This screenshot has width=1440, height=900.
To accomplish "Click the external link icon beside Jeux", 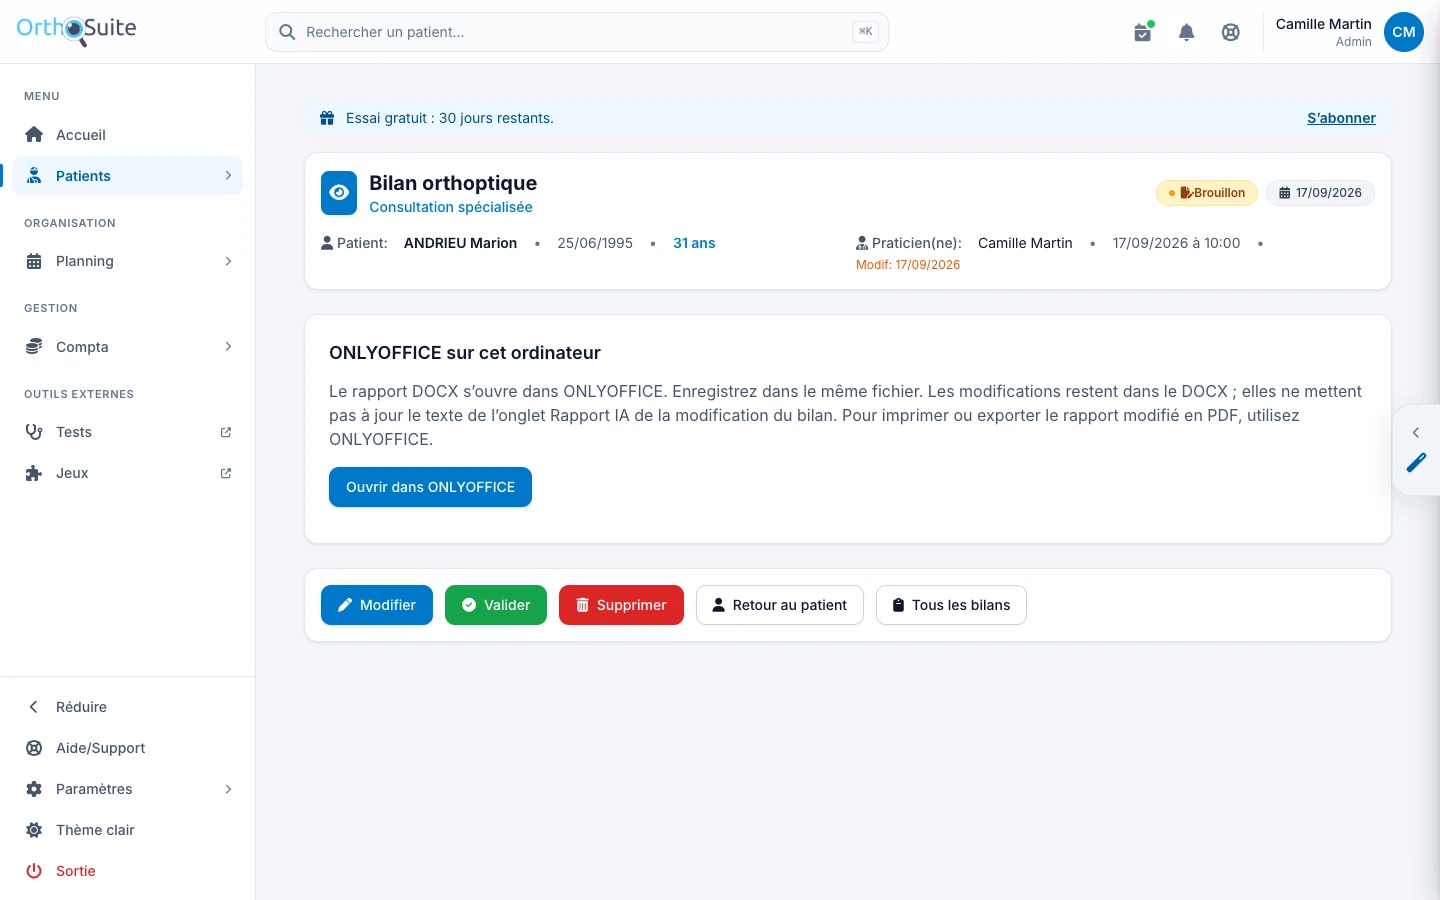I will click(226, 473).
